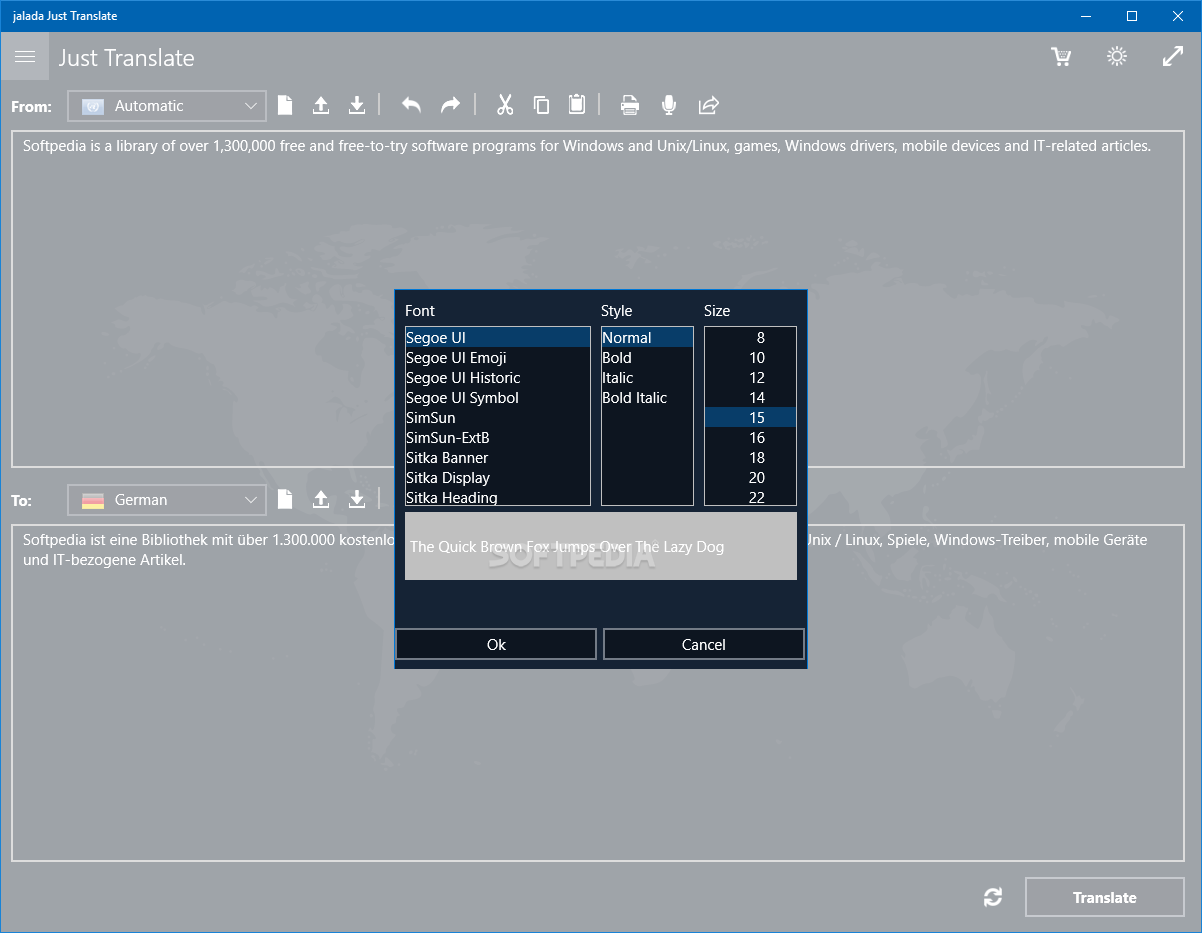Viewport: 1202px width, 933px height.
Task: Select Segoe UI Historic font
Action: pos(498,378)
